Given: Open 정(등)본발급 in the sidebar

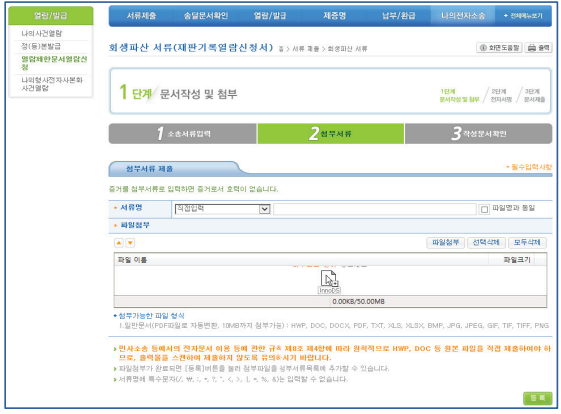Looking at the screenshot, I should tap(41, 46).
